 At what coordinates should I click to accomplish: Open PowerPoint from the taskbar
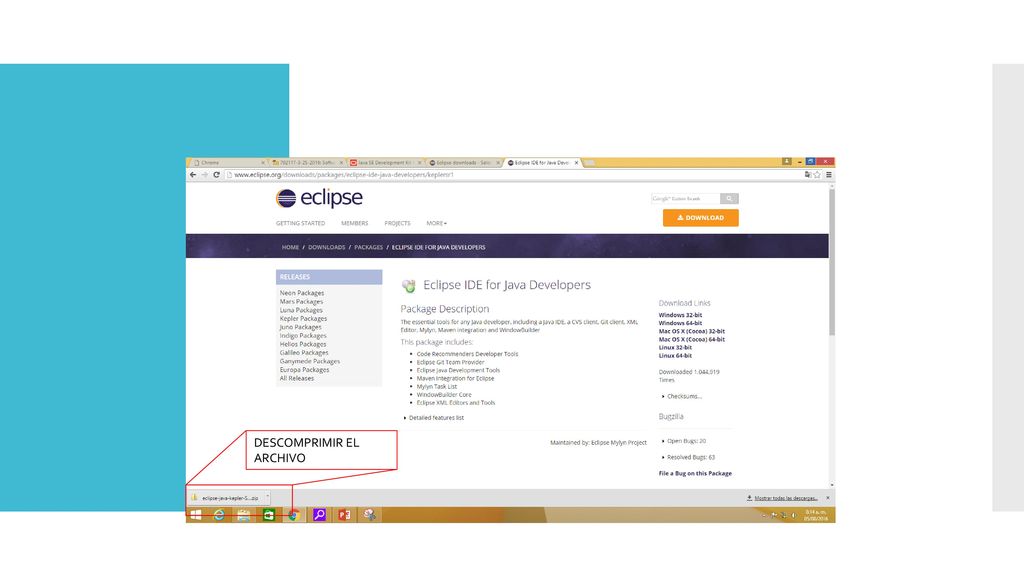[344, 515]
